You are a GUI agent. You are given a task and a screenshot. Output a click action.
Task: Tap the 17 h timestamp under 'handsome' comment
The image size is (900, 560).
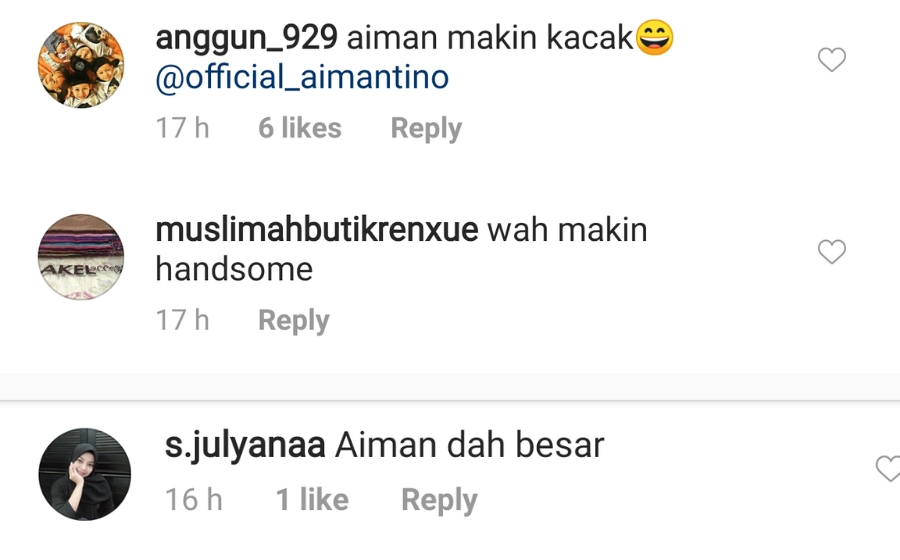[183, 320]
